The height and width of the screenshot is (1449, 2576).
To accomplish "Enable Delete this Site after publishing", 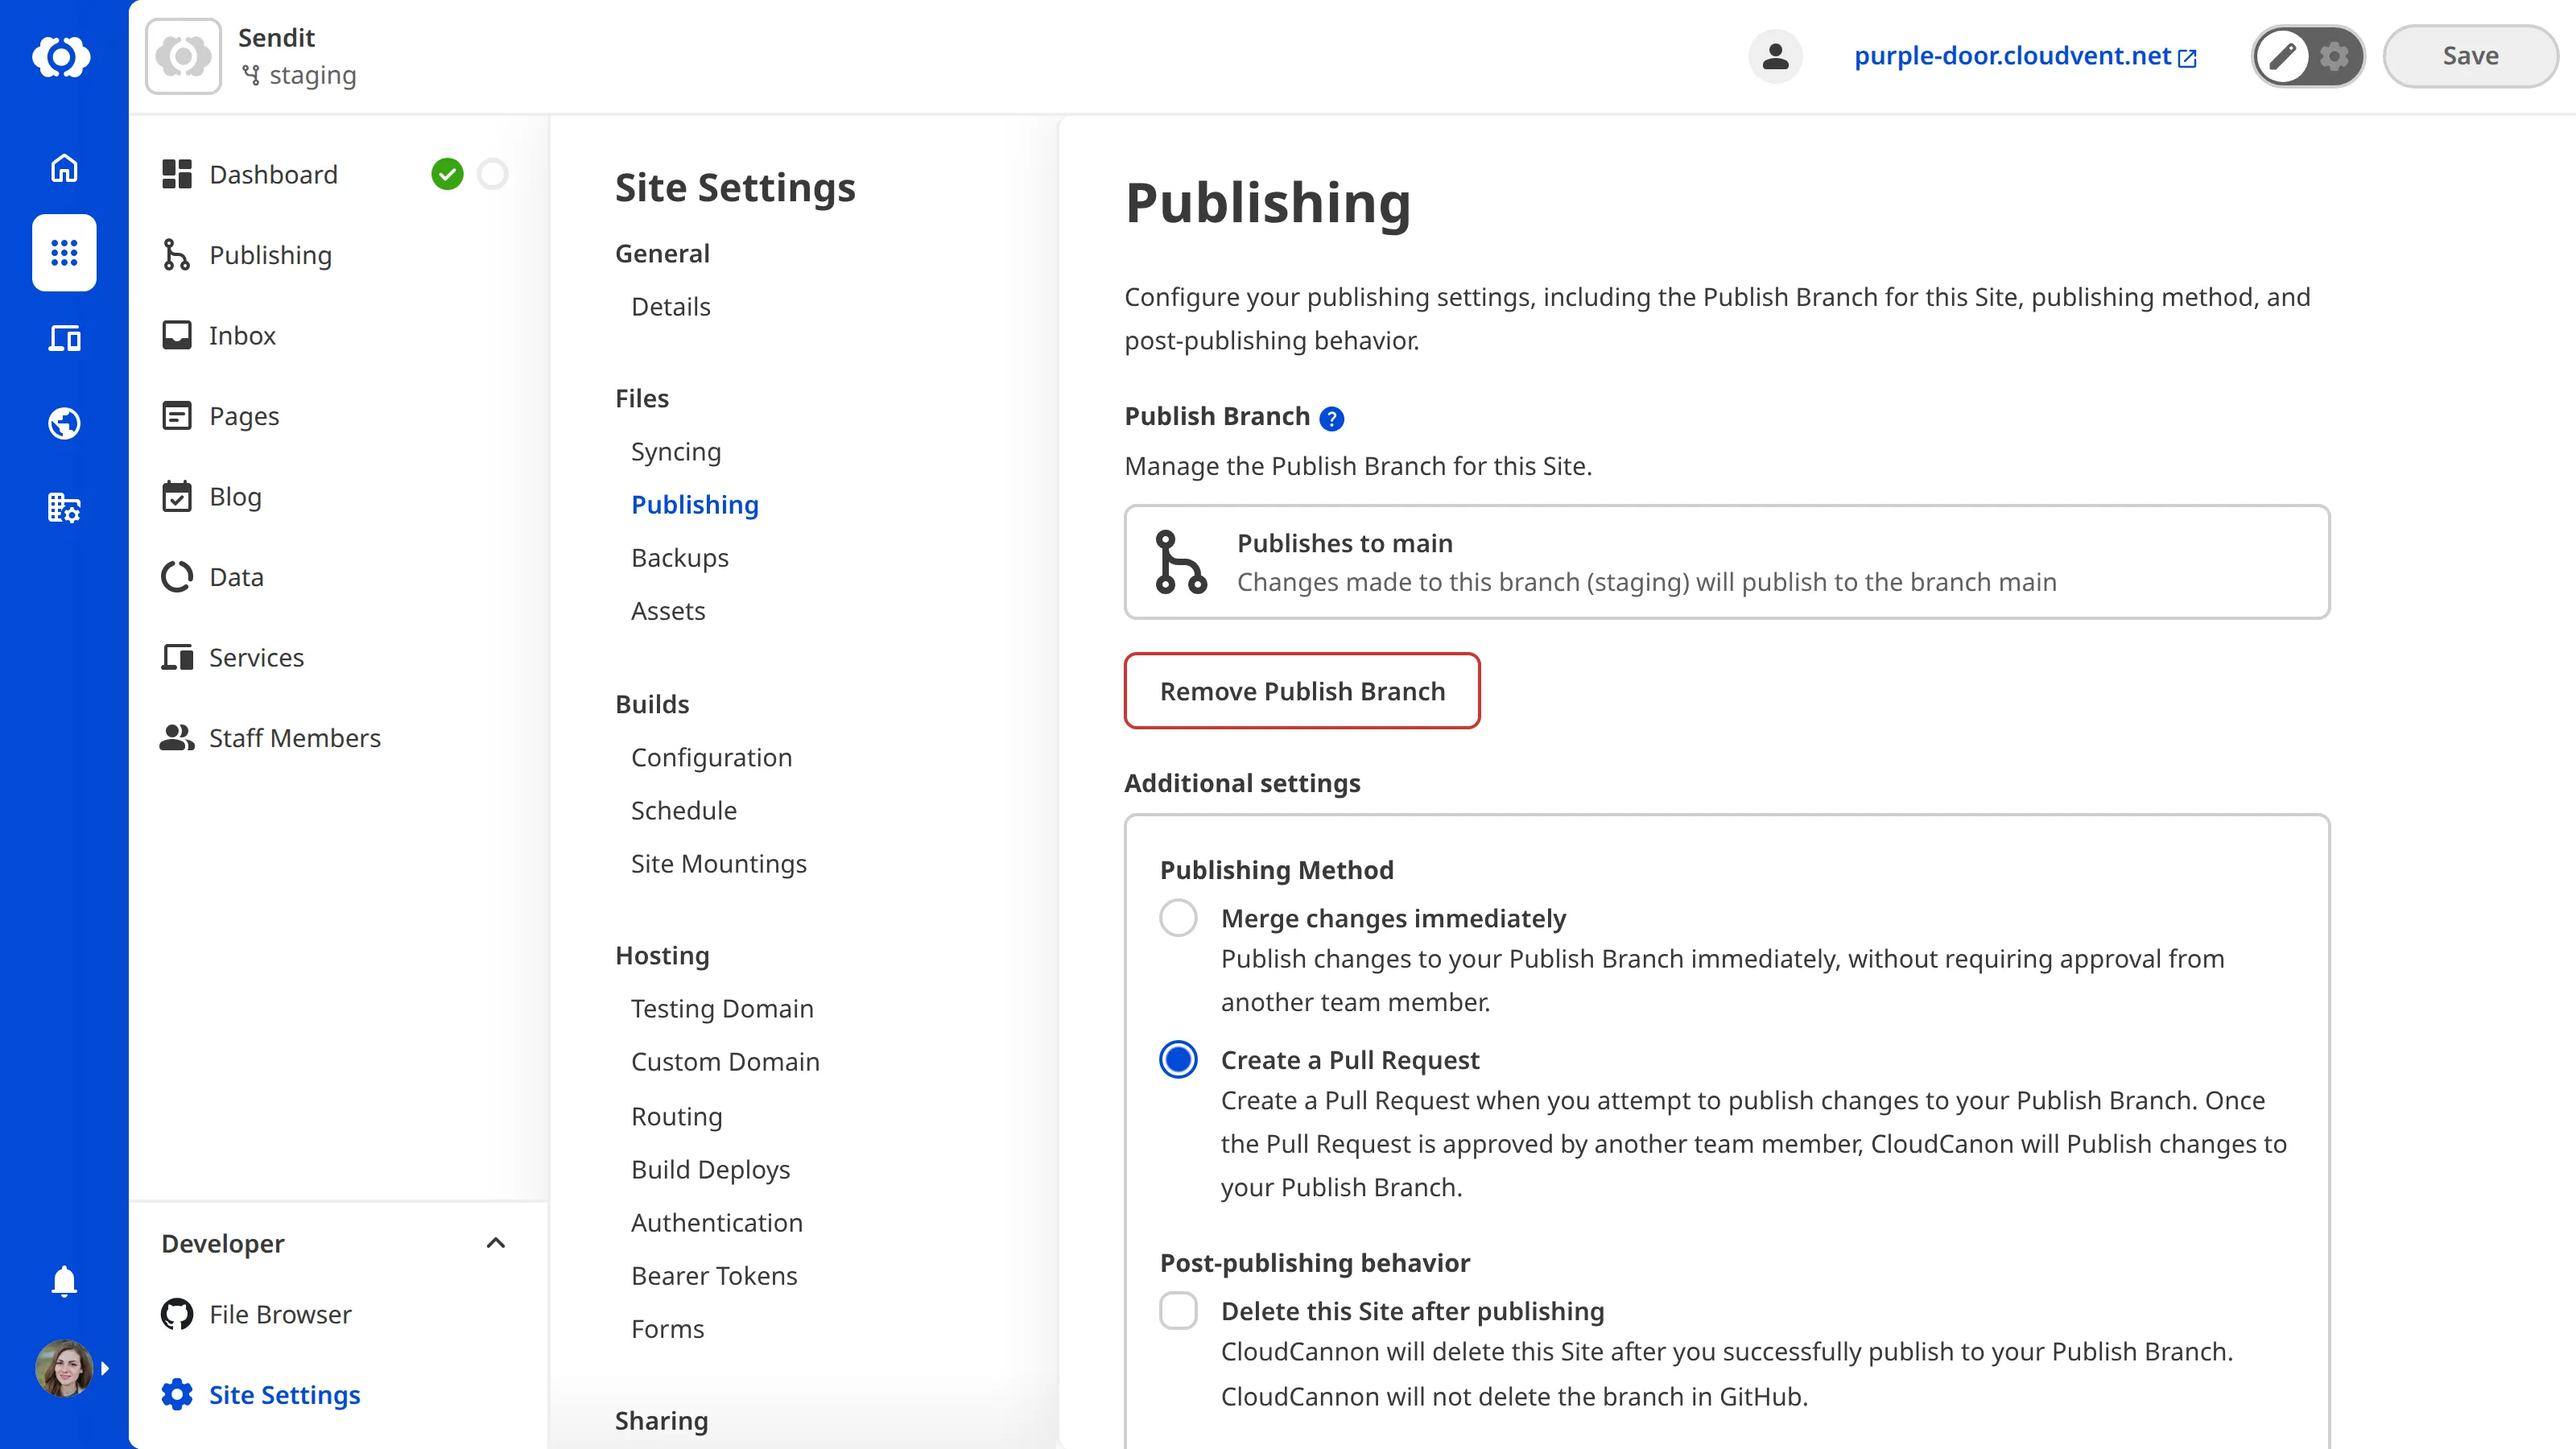I will click(1178, 1310).
